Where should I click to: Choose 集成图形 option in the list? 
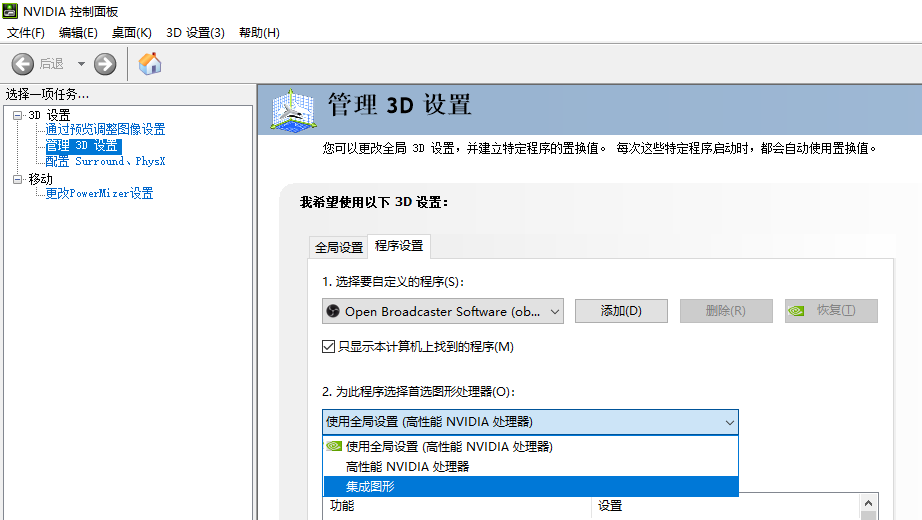[x=531, y=486]
